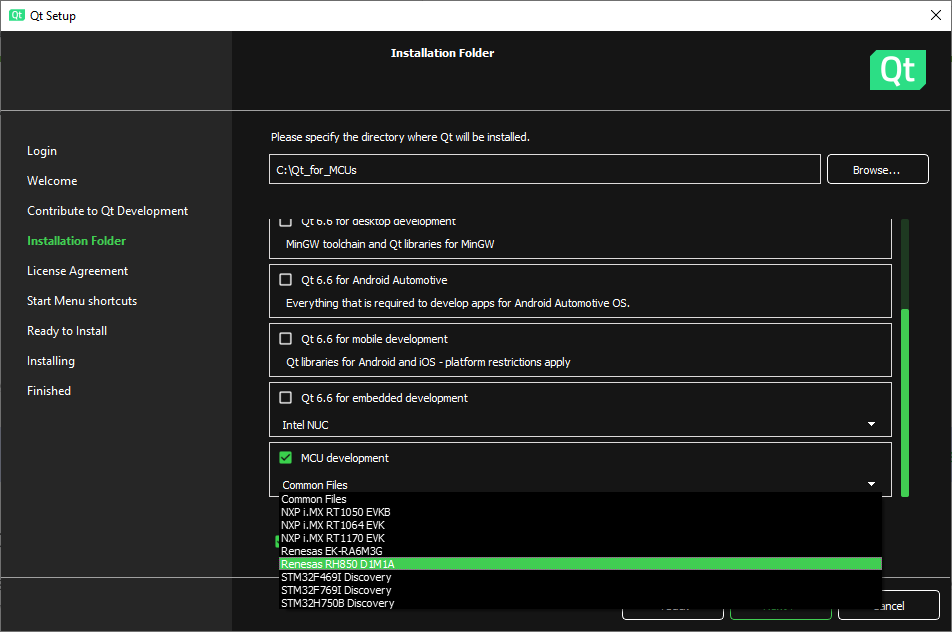952x632 pixels.
Task: Disable the MCU development component
Action: 285,457
